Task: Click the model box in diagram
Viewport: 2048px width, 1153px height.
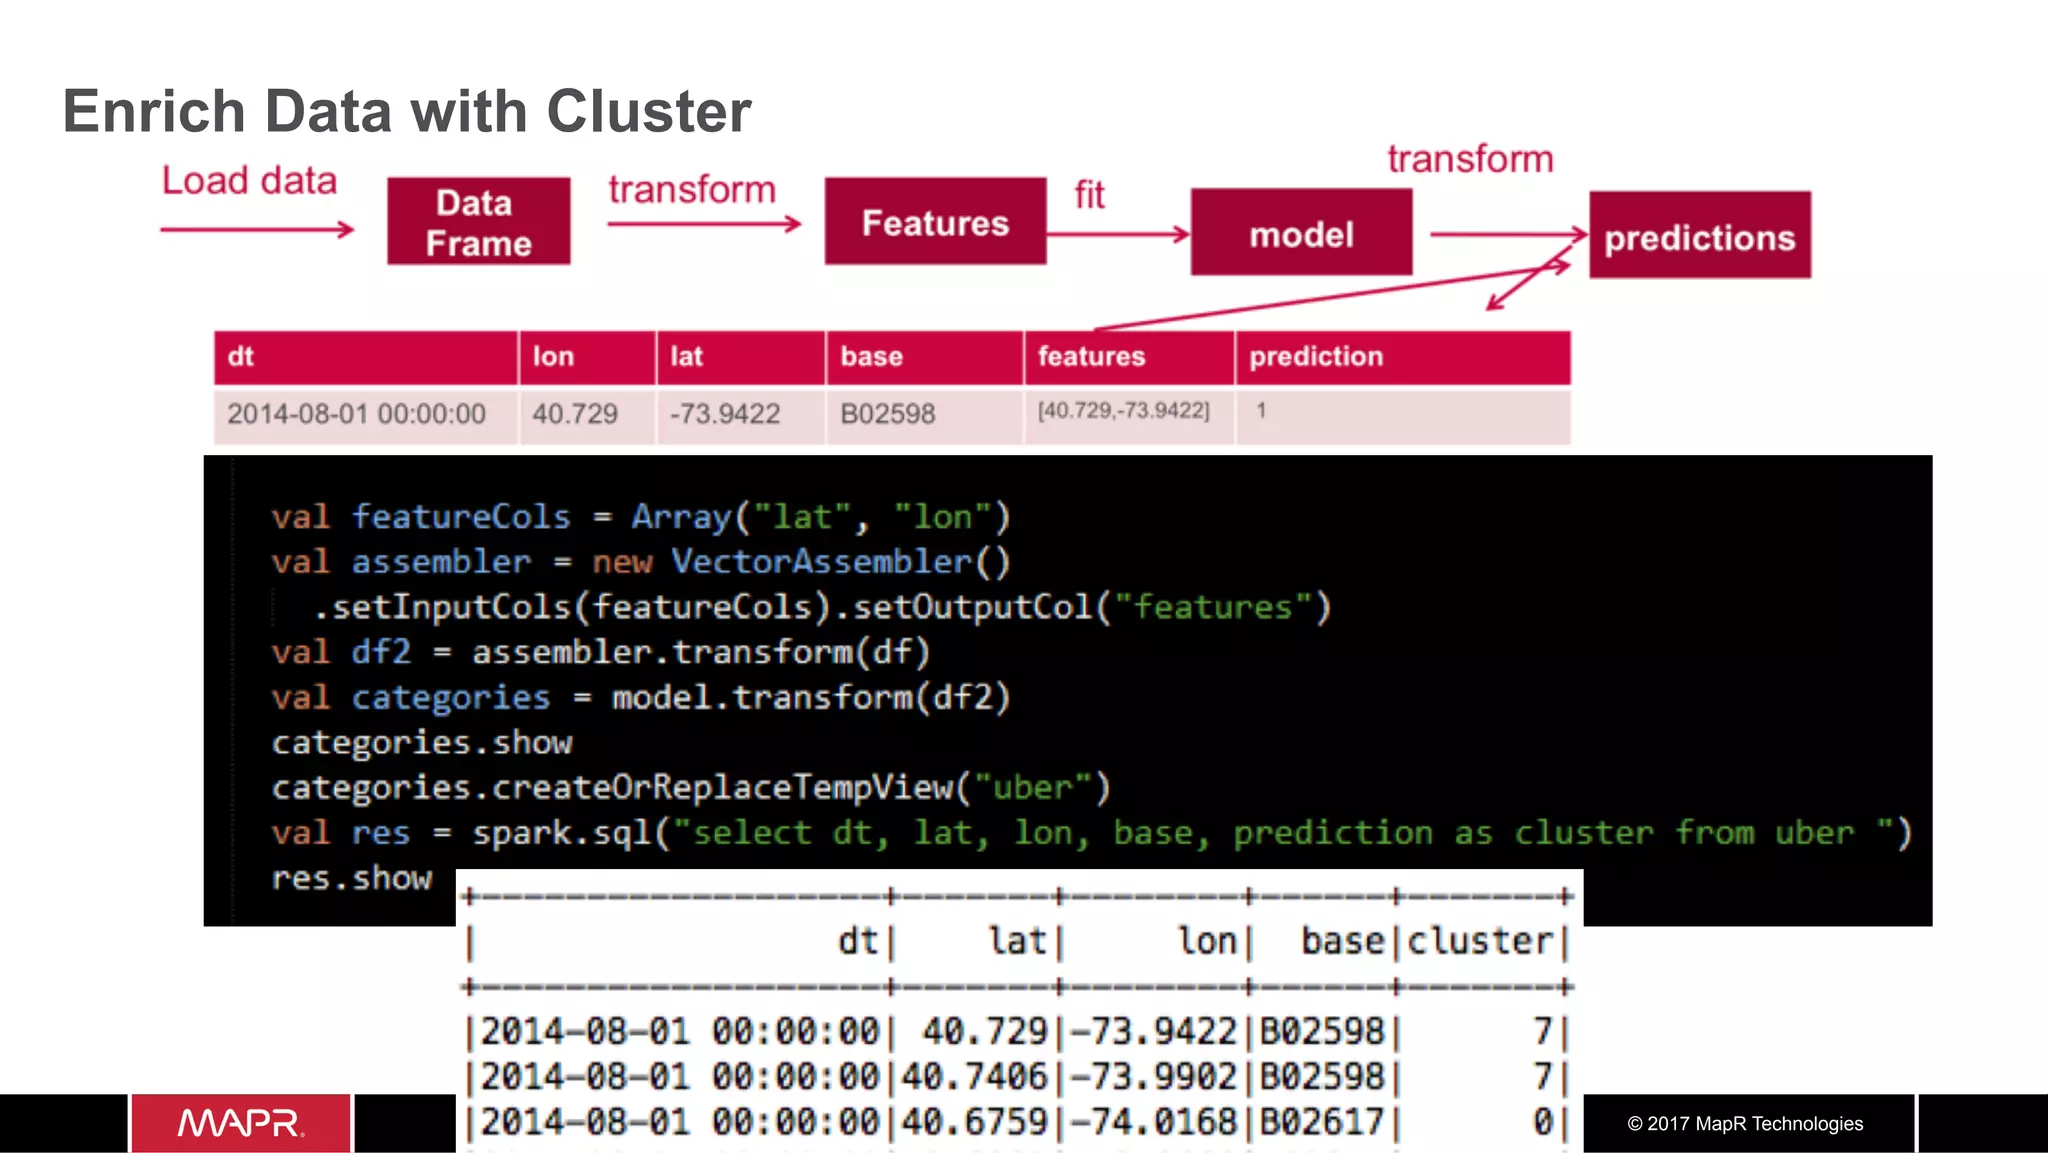Action: pos(1301,234)
